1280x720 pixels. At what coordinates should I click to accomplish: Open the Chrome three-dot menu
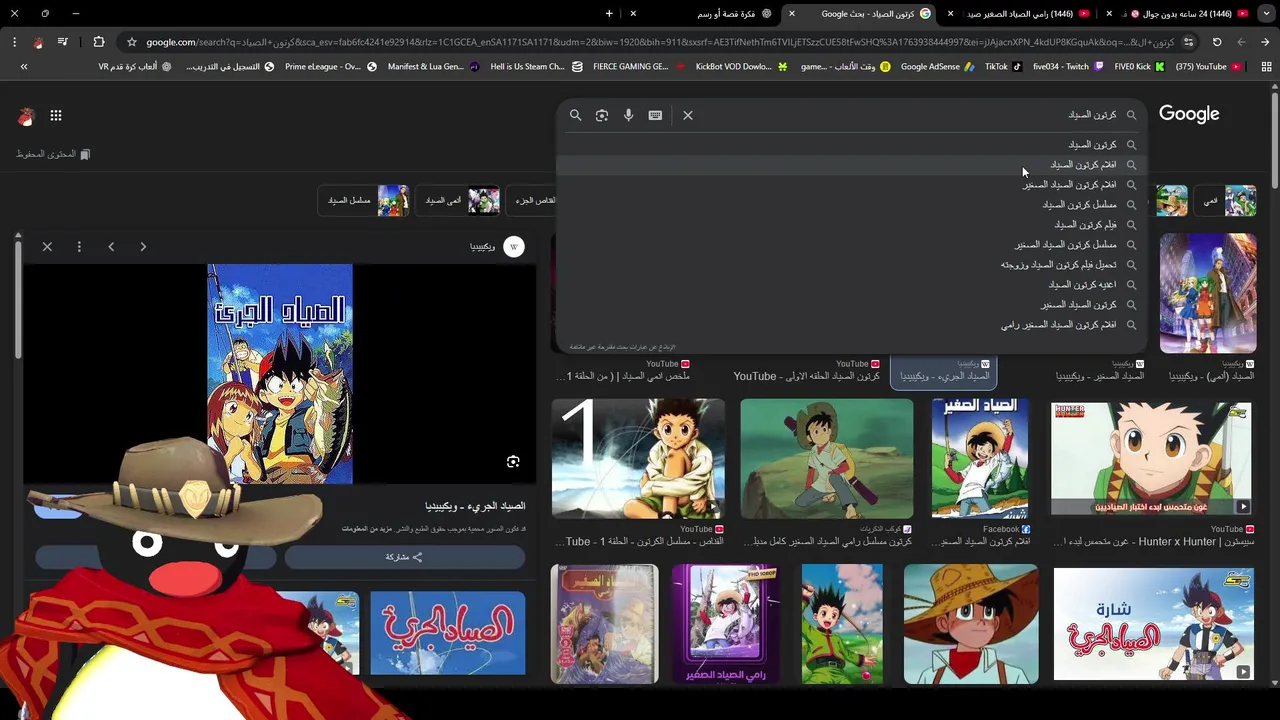pyautogui.click(x=14, y=42)
